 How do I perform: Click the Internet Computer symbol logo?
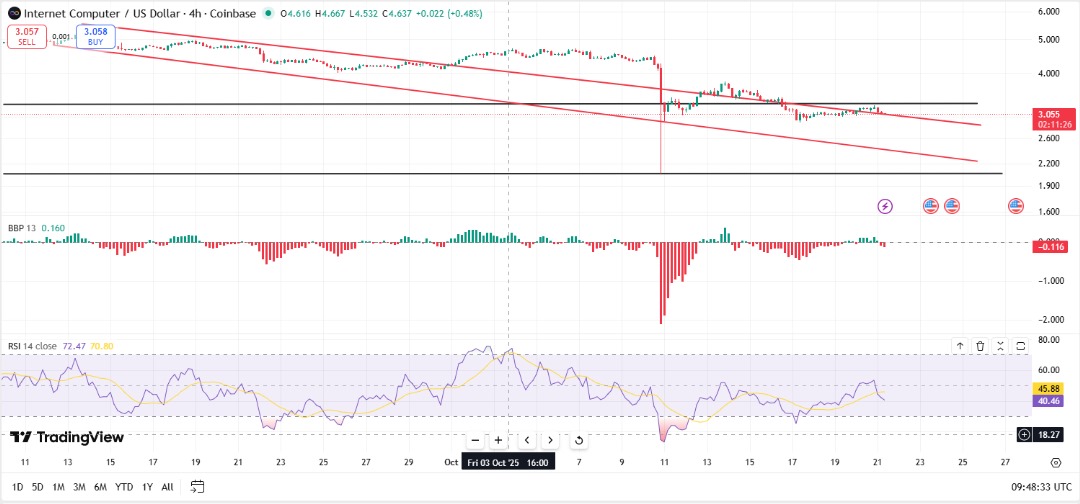(x=14, y=14)
